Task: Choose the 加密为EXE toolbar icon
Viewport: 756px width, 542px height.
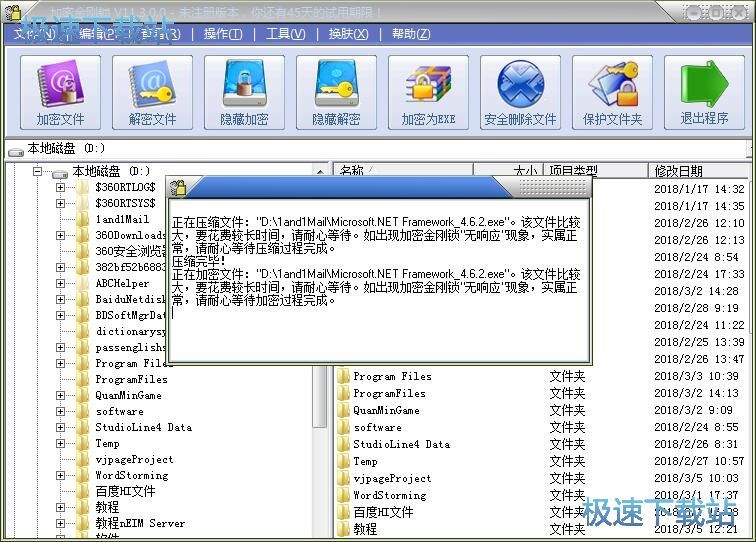Action: (x=429, y=92)
